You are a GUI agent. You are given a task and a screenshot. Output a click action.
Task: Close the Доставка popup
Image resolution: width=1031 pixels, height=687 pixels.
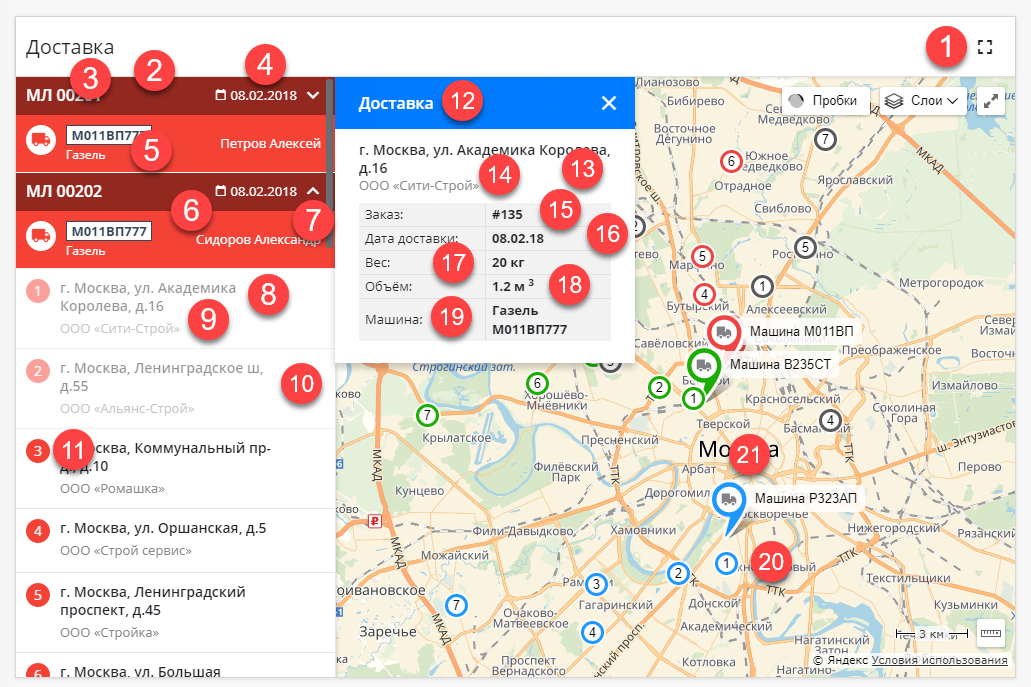[608, 103]
